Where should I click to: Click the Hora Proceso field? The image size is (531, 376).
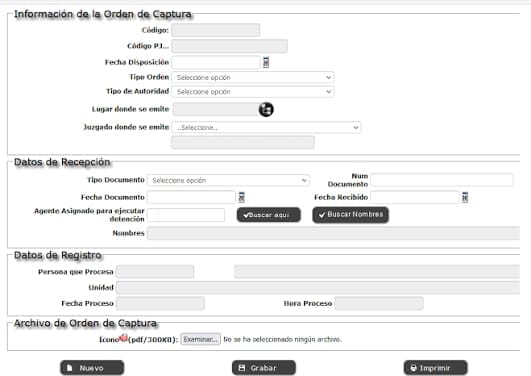(x=379, y=304)
